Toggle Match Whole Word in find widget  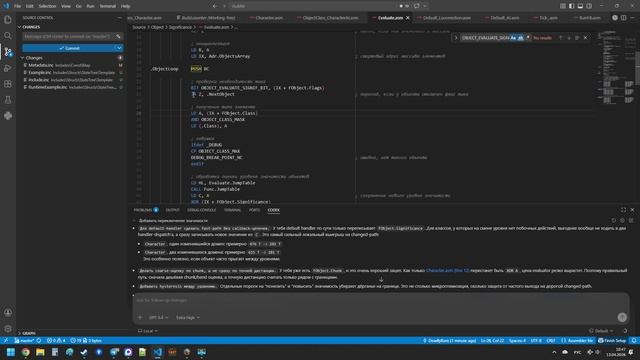[520, 38]
